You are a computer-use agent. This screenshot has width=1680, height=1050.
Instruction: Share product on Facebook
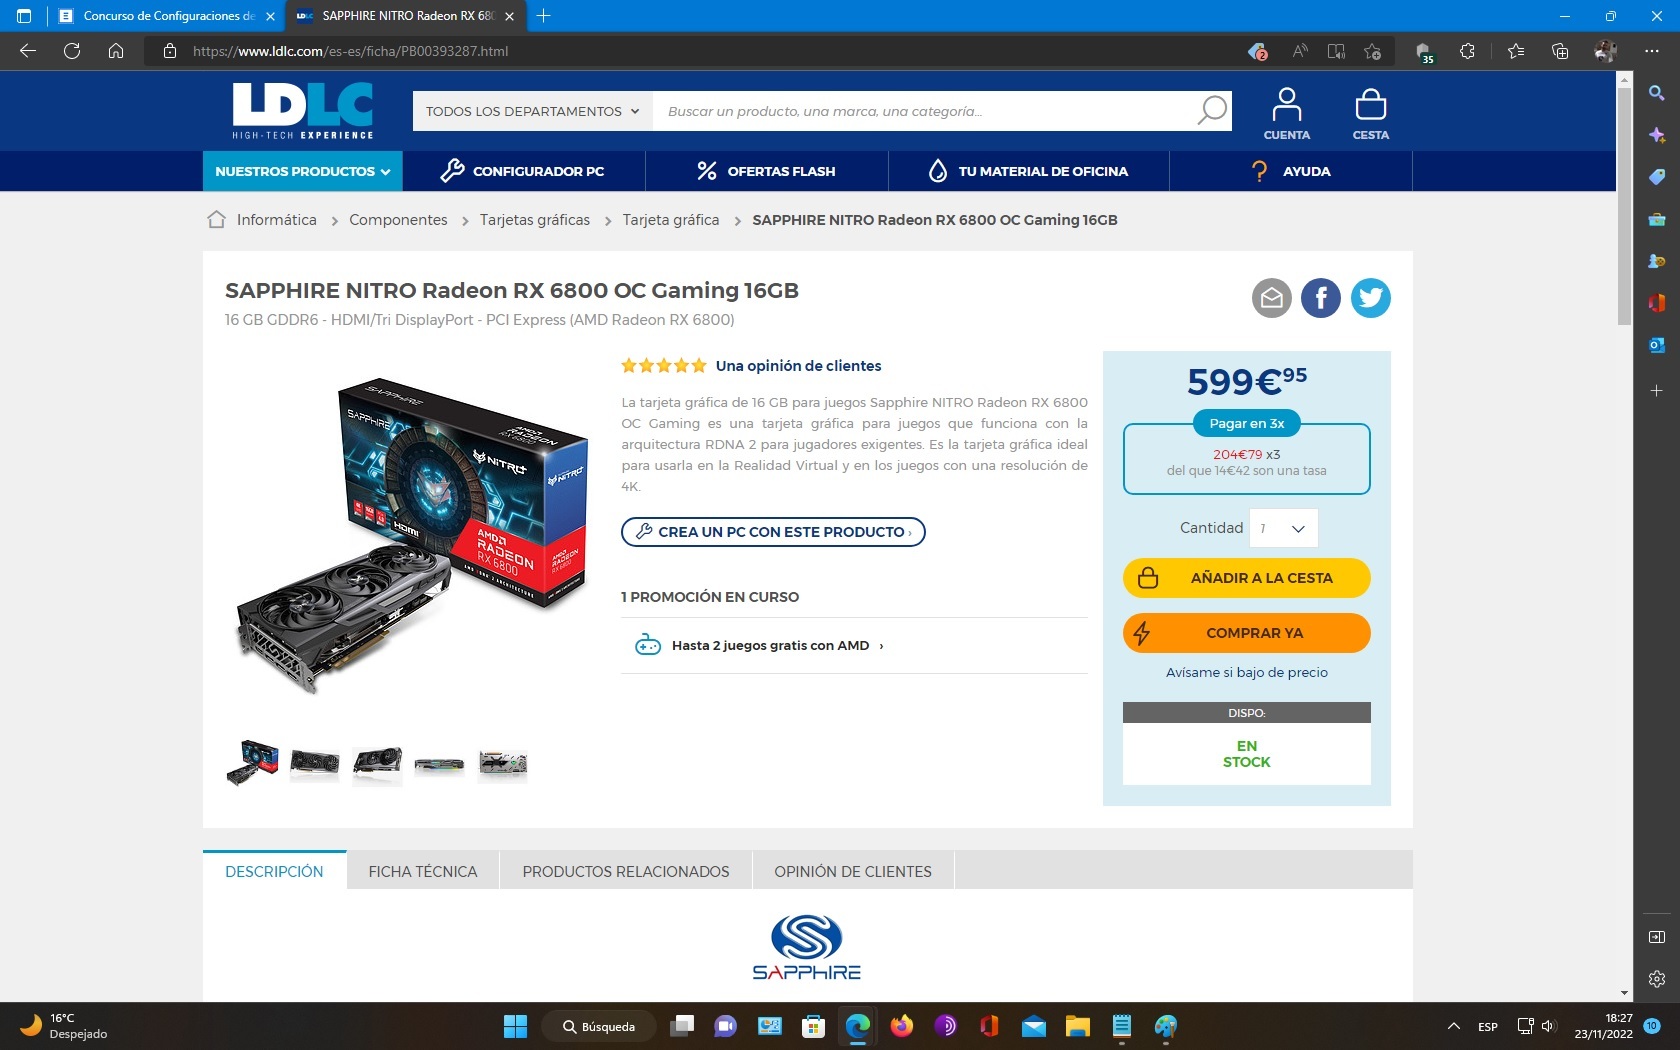click(x=1320, y=298)
